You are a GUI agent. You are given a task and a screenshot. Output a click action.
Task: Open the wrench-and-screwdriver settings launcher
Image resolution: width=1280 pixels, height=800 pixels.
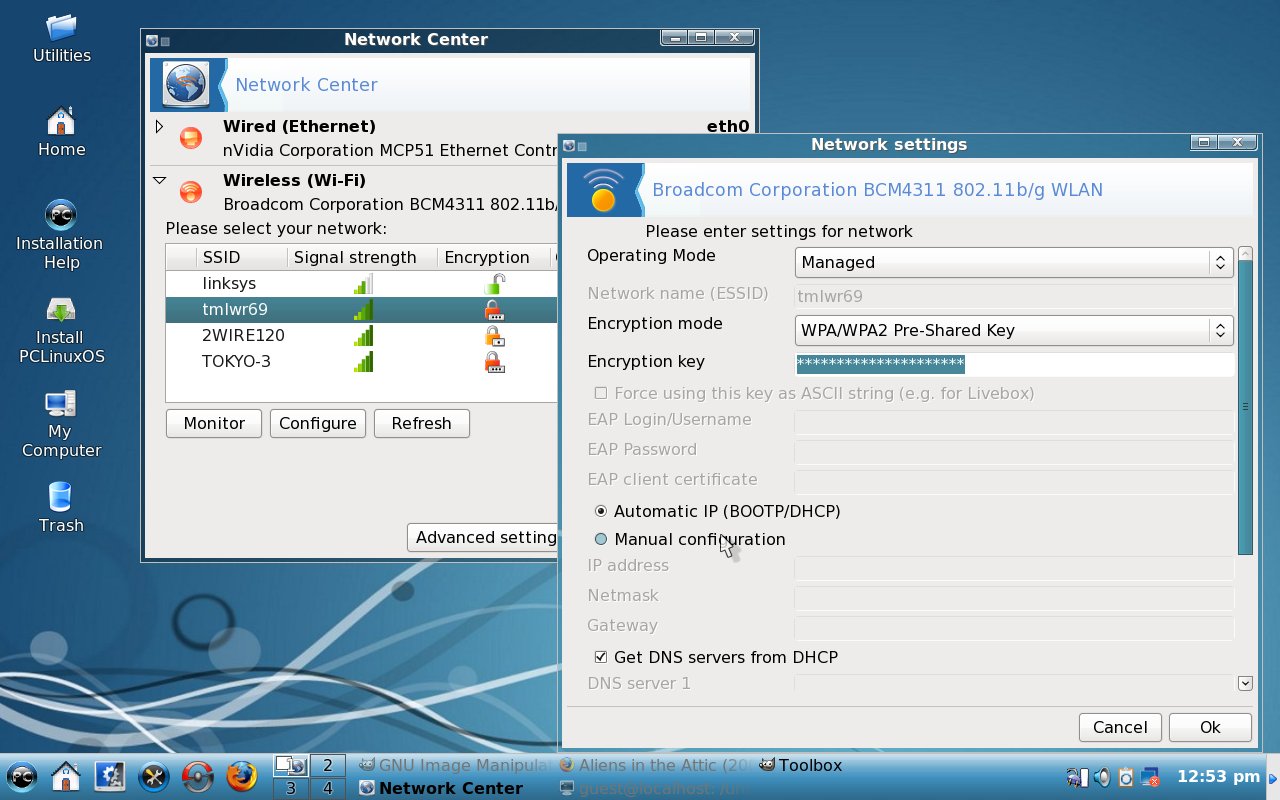pos(153,775)
